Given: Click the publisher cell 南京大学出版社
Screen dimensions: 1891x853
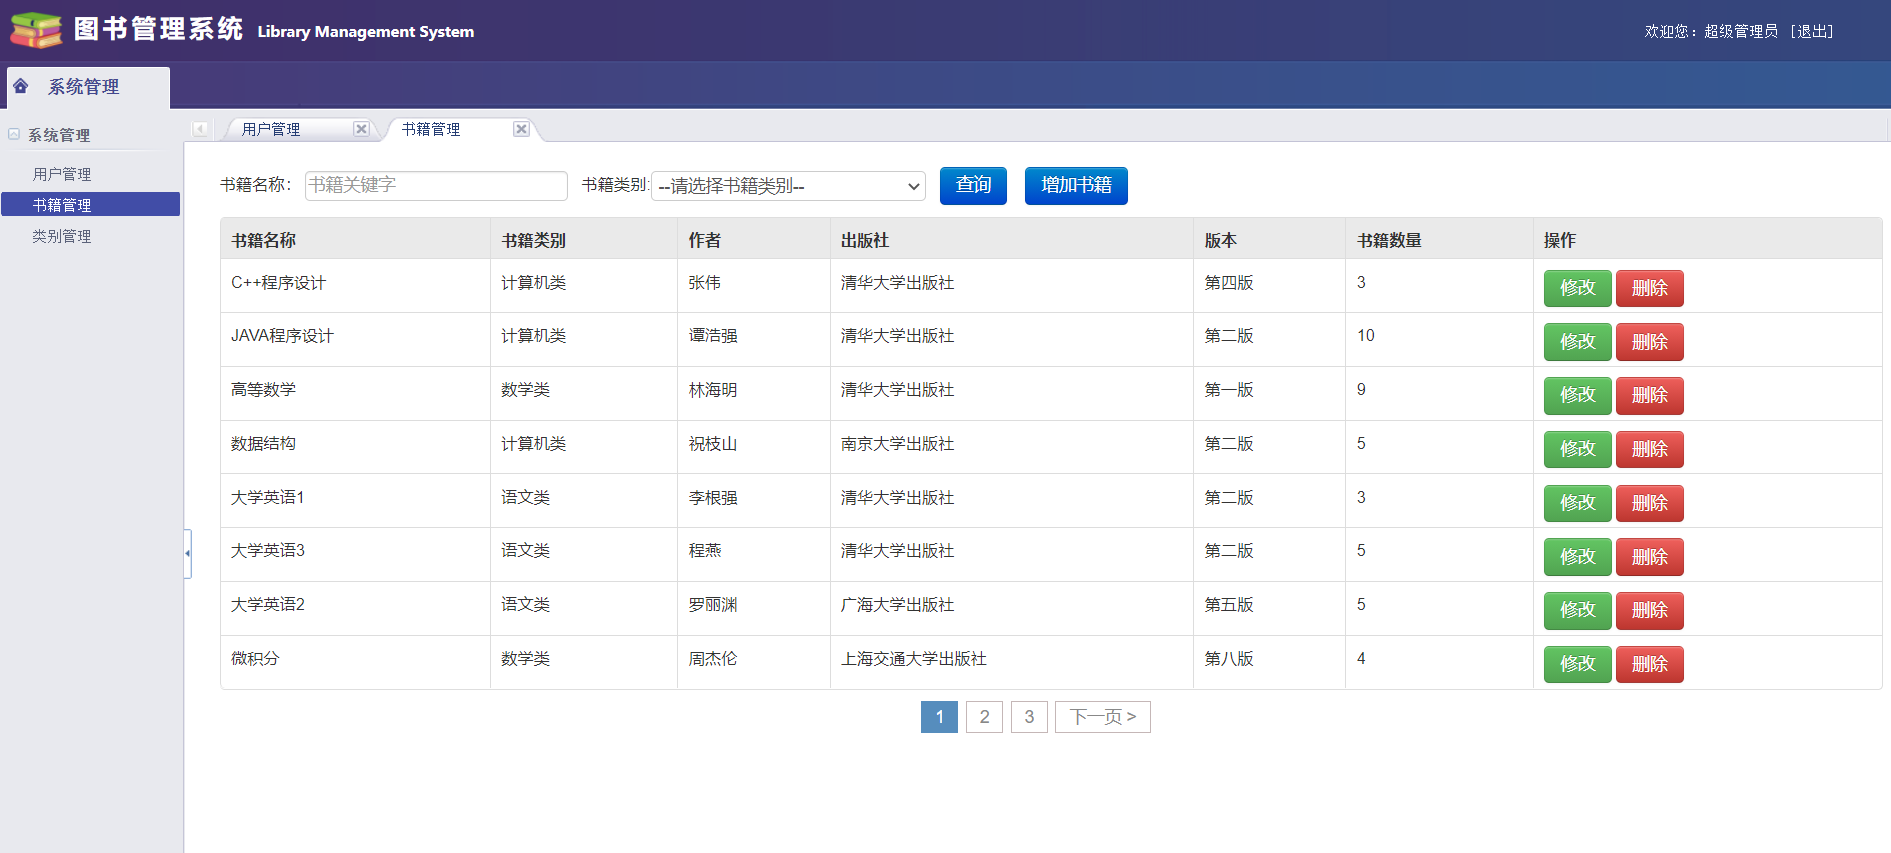Looking at the screenshot, I should coord(897,444).
